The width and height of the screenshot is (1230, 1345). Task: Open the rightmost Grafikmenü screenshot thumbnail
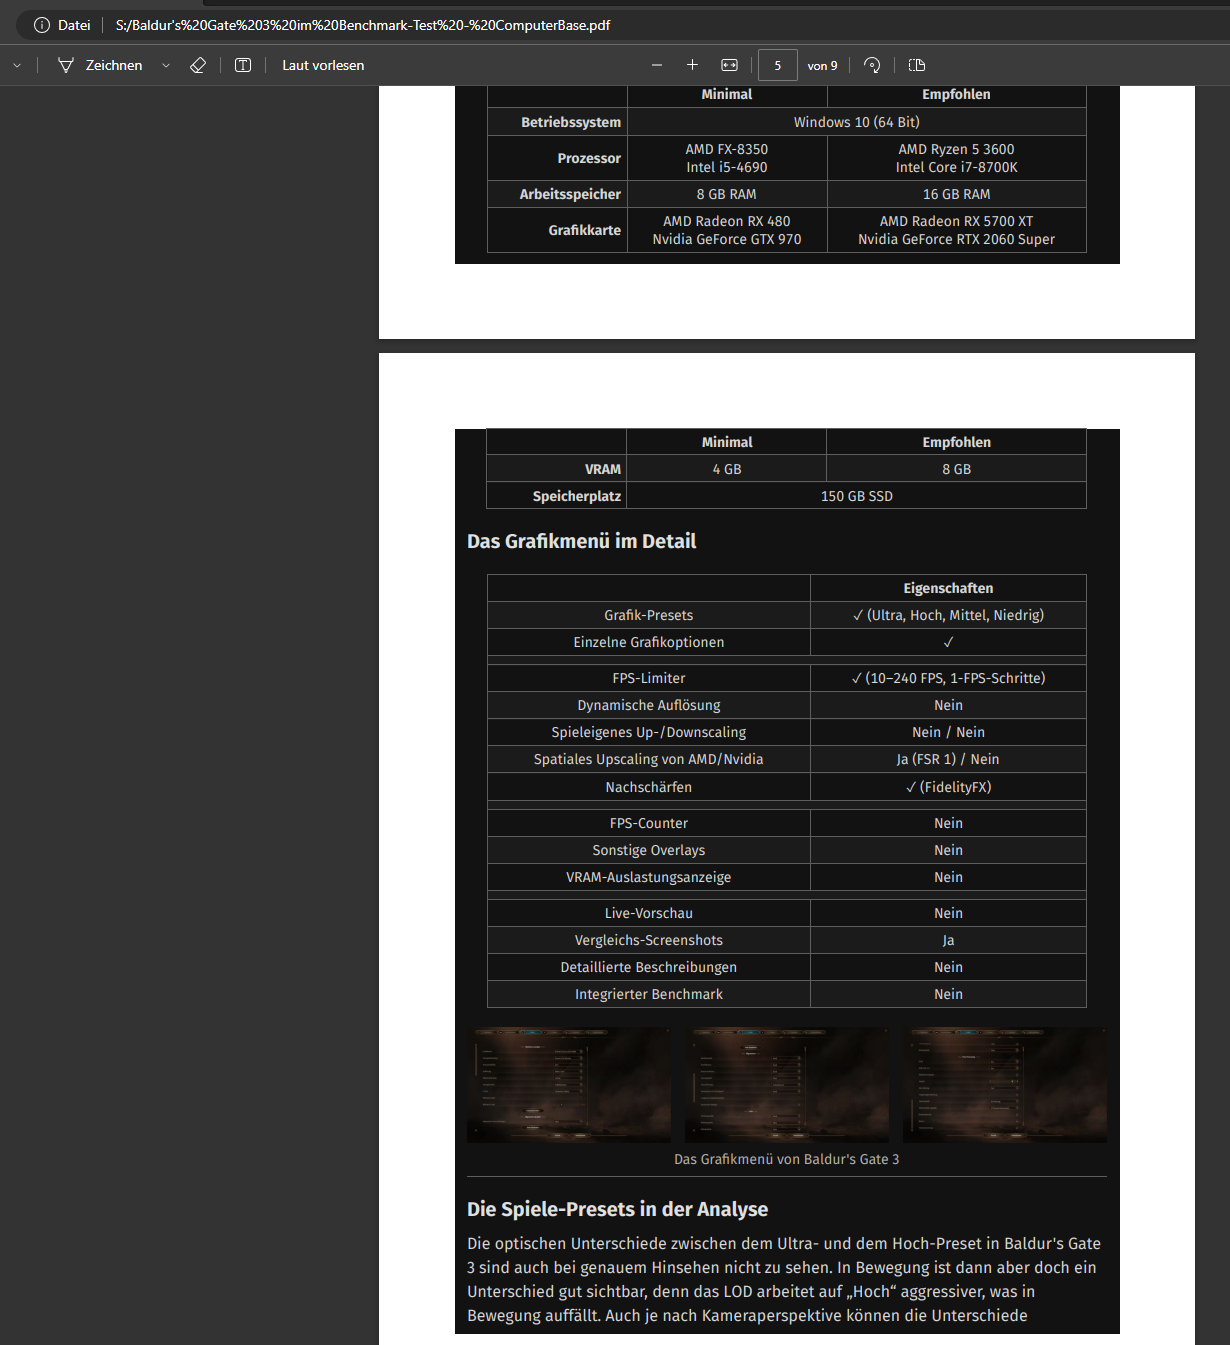pos(1005,1085)
